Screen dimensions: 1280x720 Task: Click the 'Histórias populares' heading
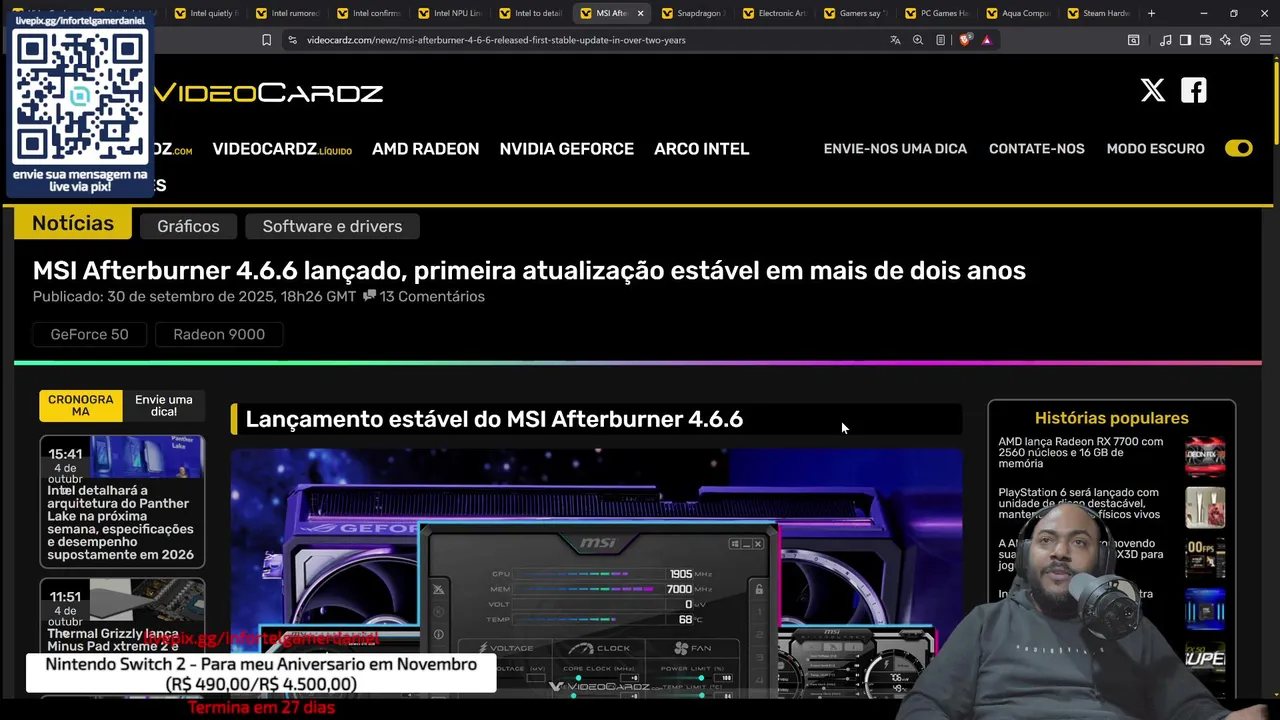pos(1112,418)
